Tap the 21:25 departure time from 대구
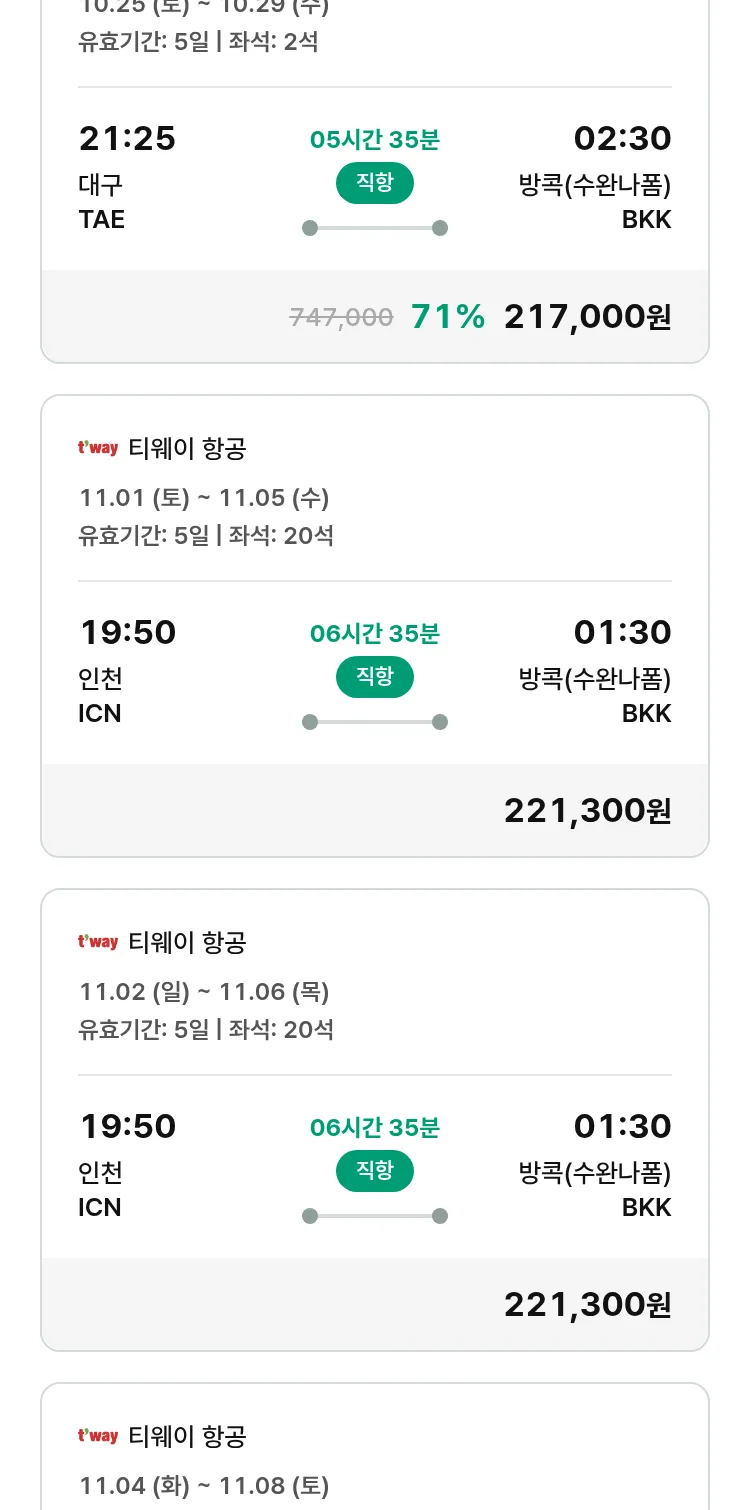Viewport: 750px width, 1510px height. tap(127, 139)
